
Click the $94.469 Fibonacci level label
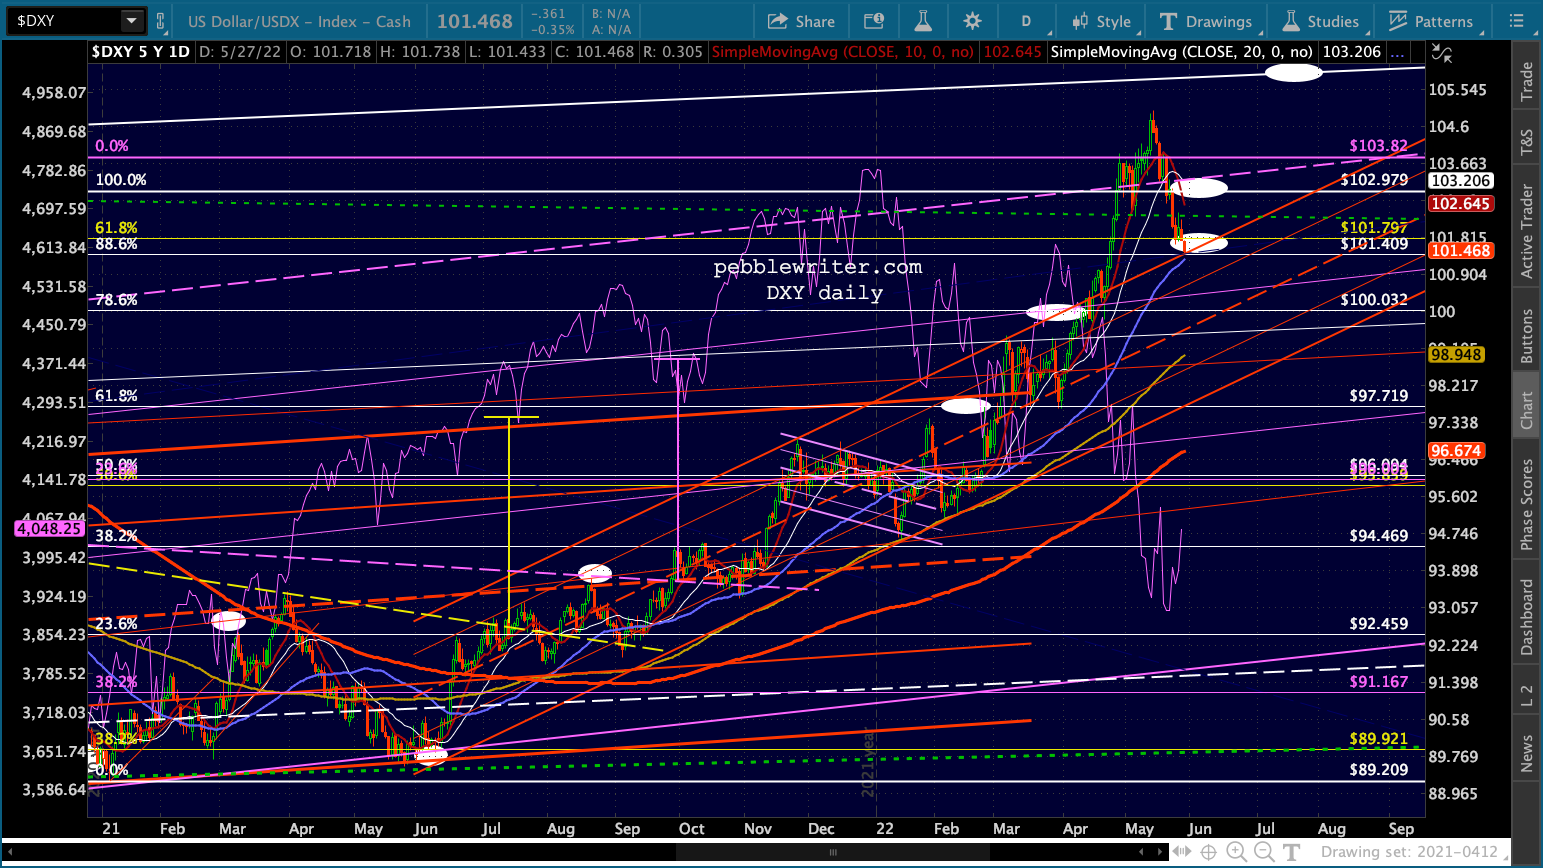1378,536
